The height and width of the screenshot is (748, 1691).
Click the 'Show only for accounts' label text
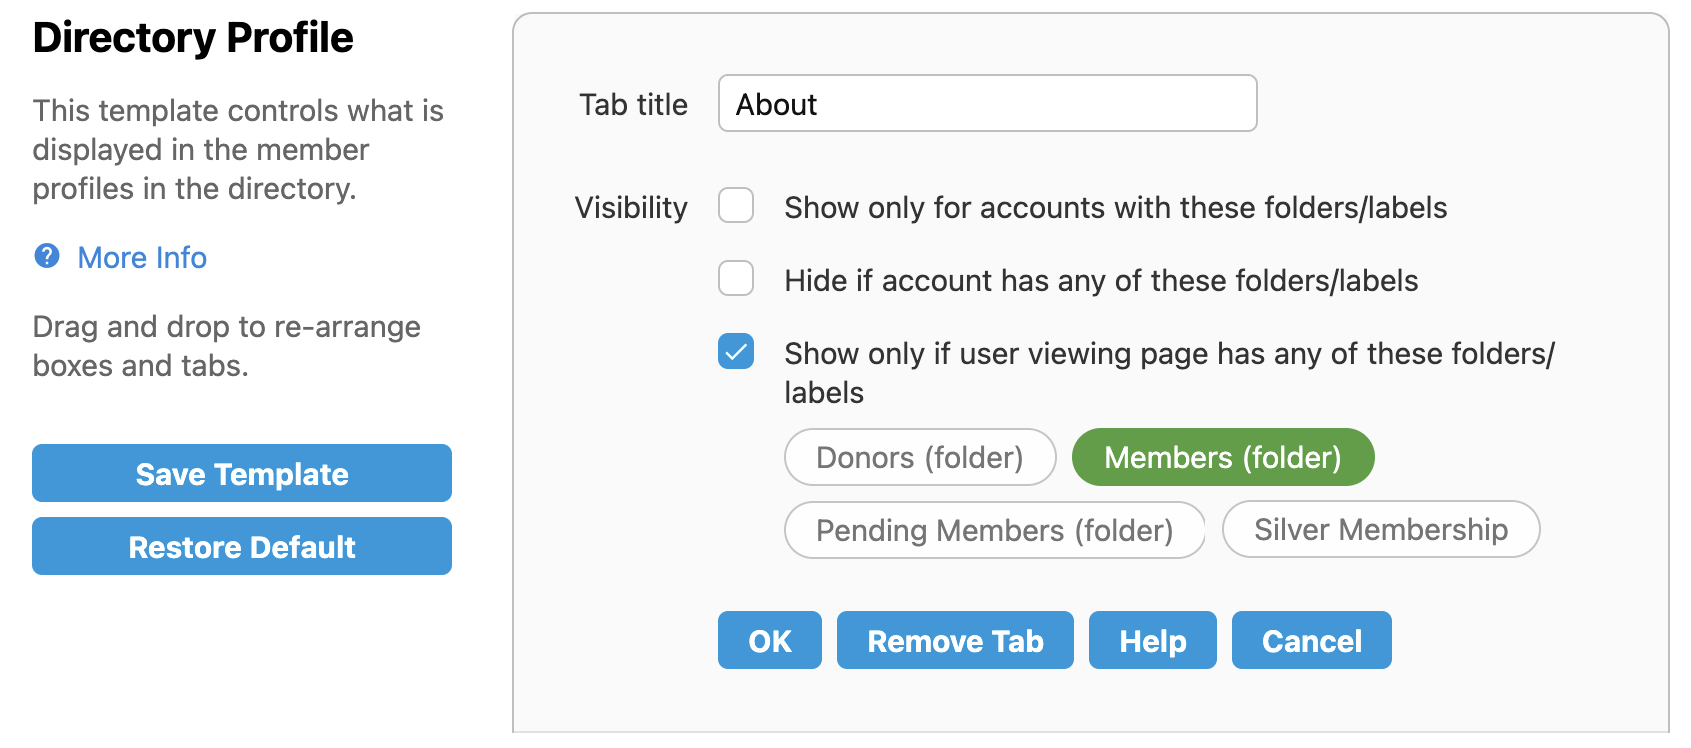point(1115,208)
